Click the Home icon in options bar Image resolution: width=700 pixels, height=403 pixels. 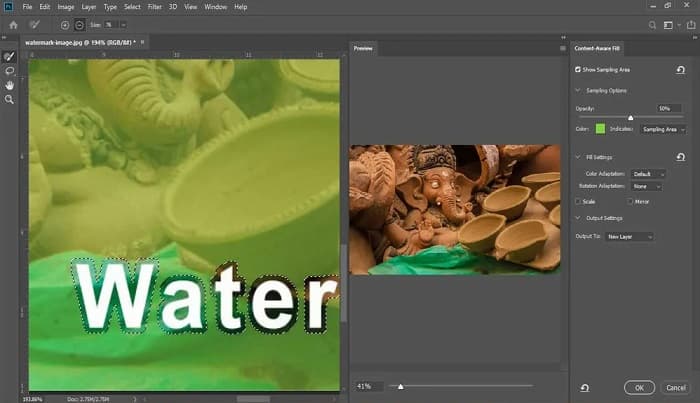13,25
